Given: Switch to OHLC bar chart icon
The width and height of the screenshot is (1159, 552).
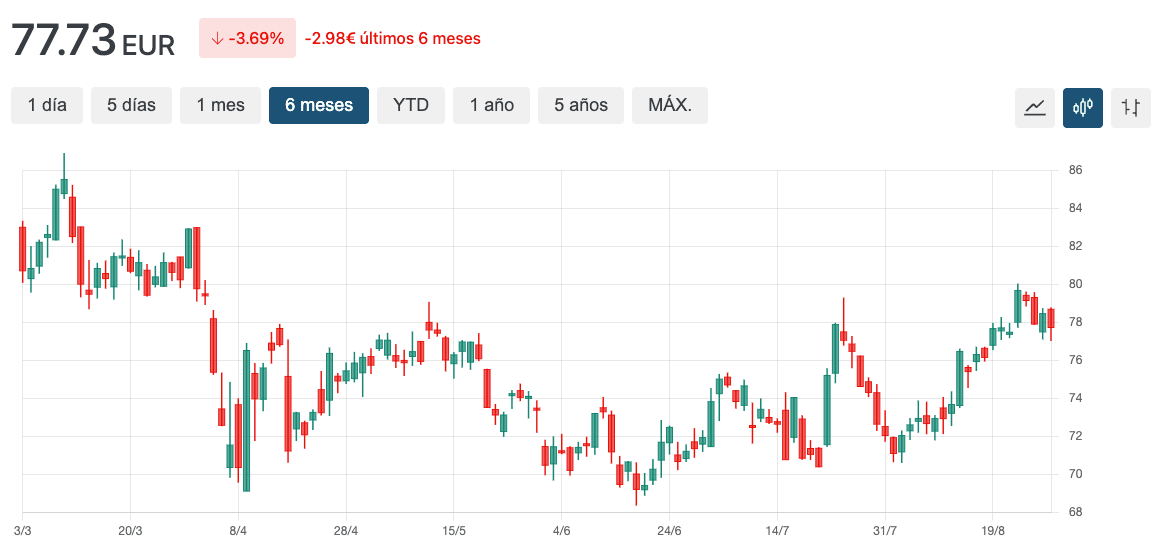Looking at the screenshot, I should pyautogui.click(x=1130, y=106).
